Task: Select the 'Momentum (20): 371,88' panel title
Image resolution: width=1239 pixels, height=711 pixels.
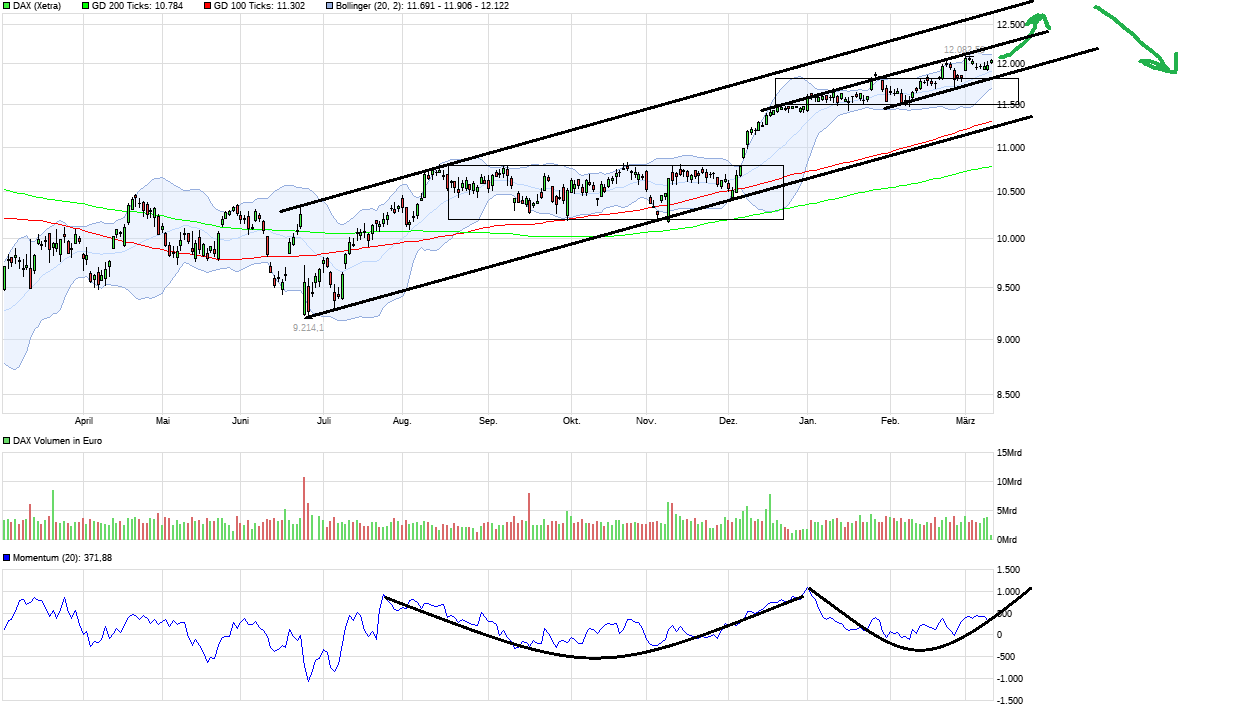Action: [62, 557]
